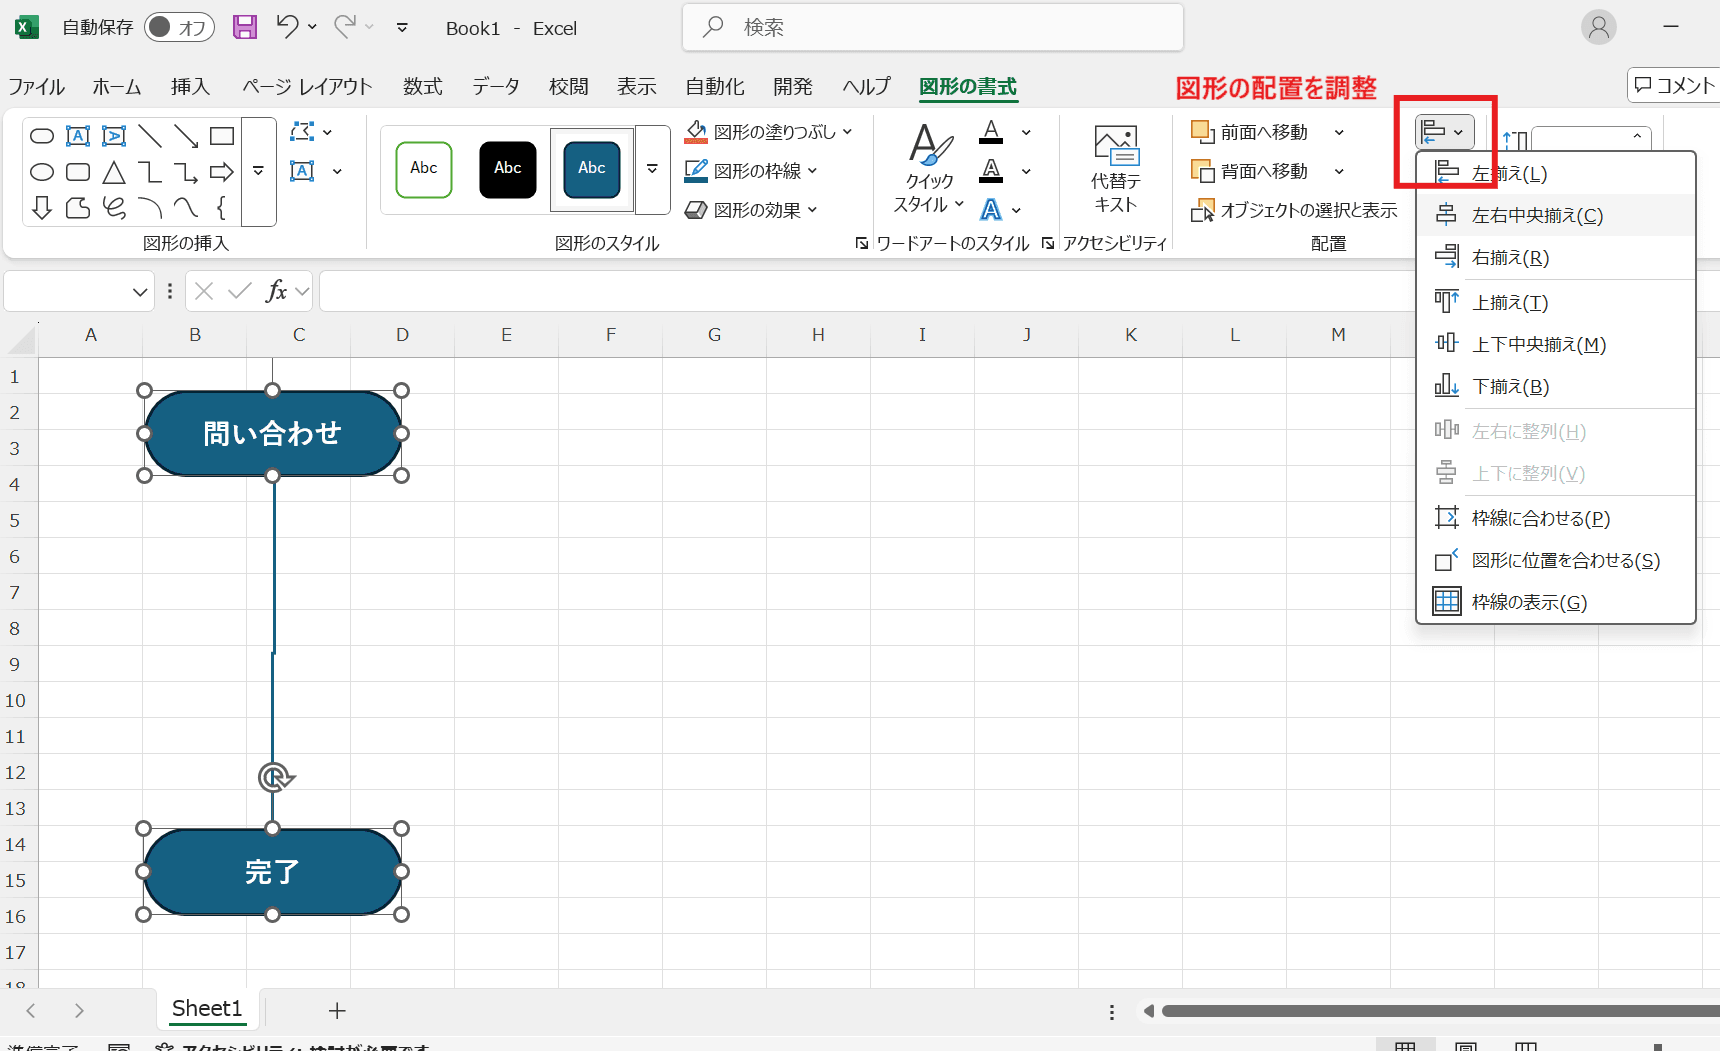Expand the shape styles gallery more arrow
This screenshot has width=1720, height=1051.
tap(652, 169)
